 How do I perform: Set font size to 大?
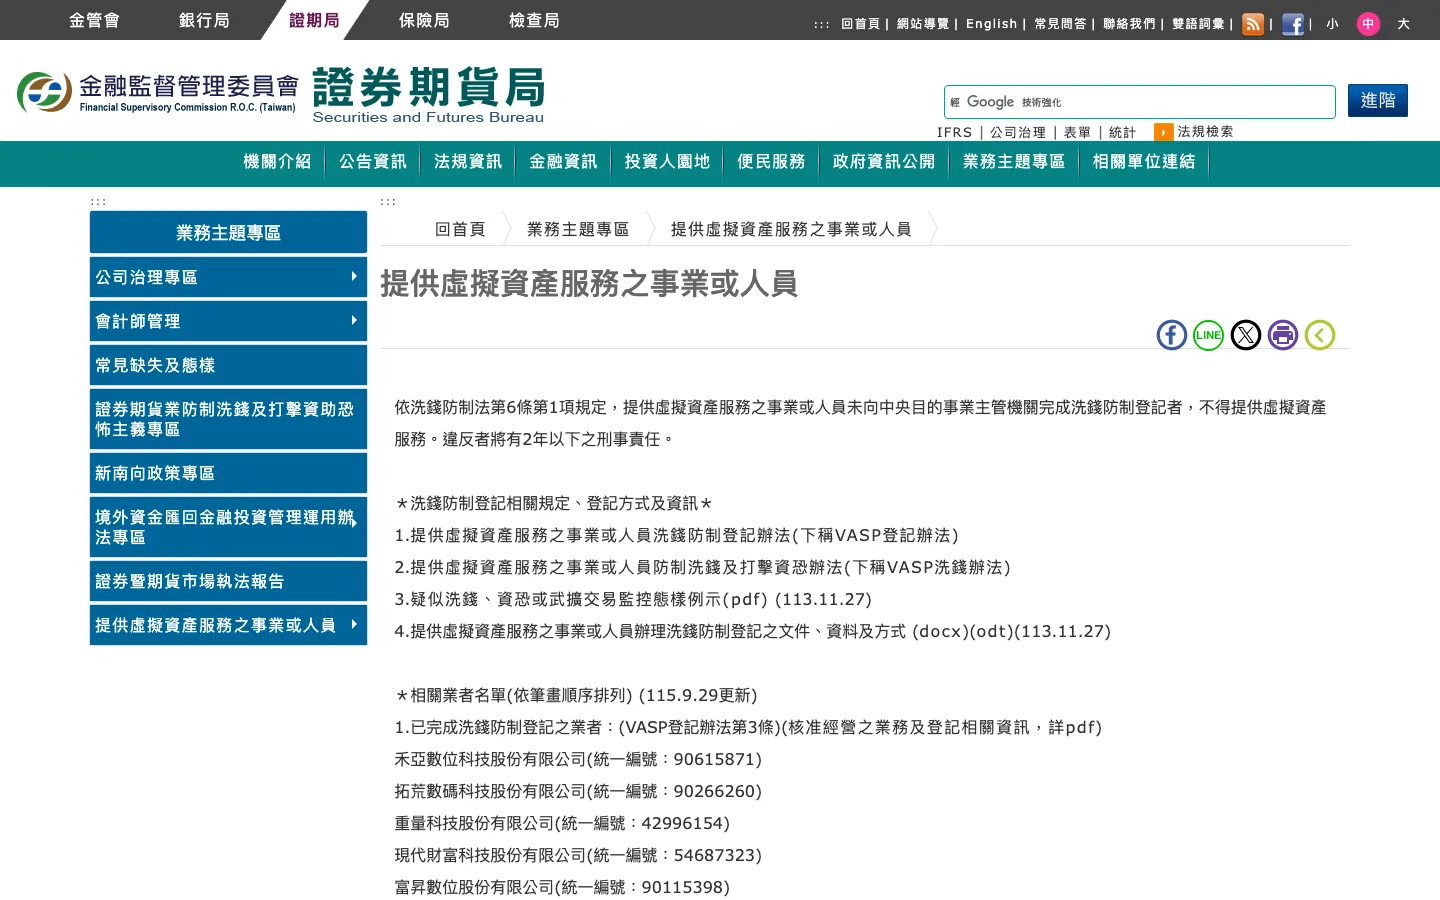click(x=1404, y=24)
